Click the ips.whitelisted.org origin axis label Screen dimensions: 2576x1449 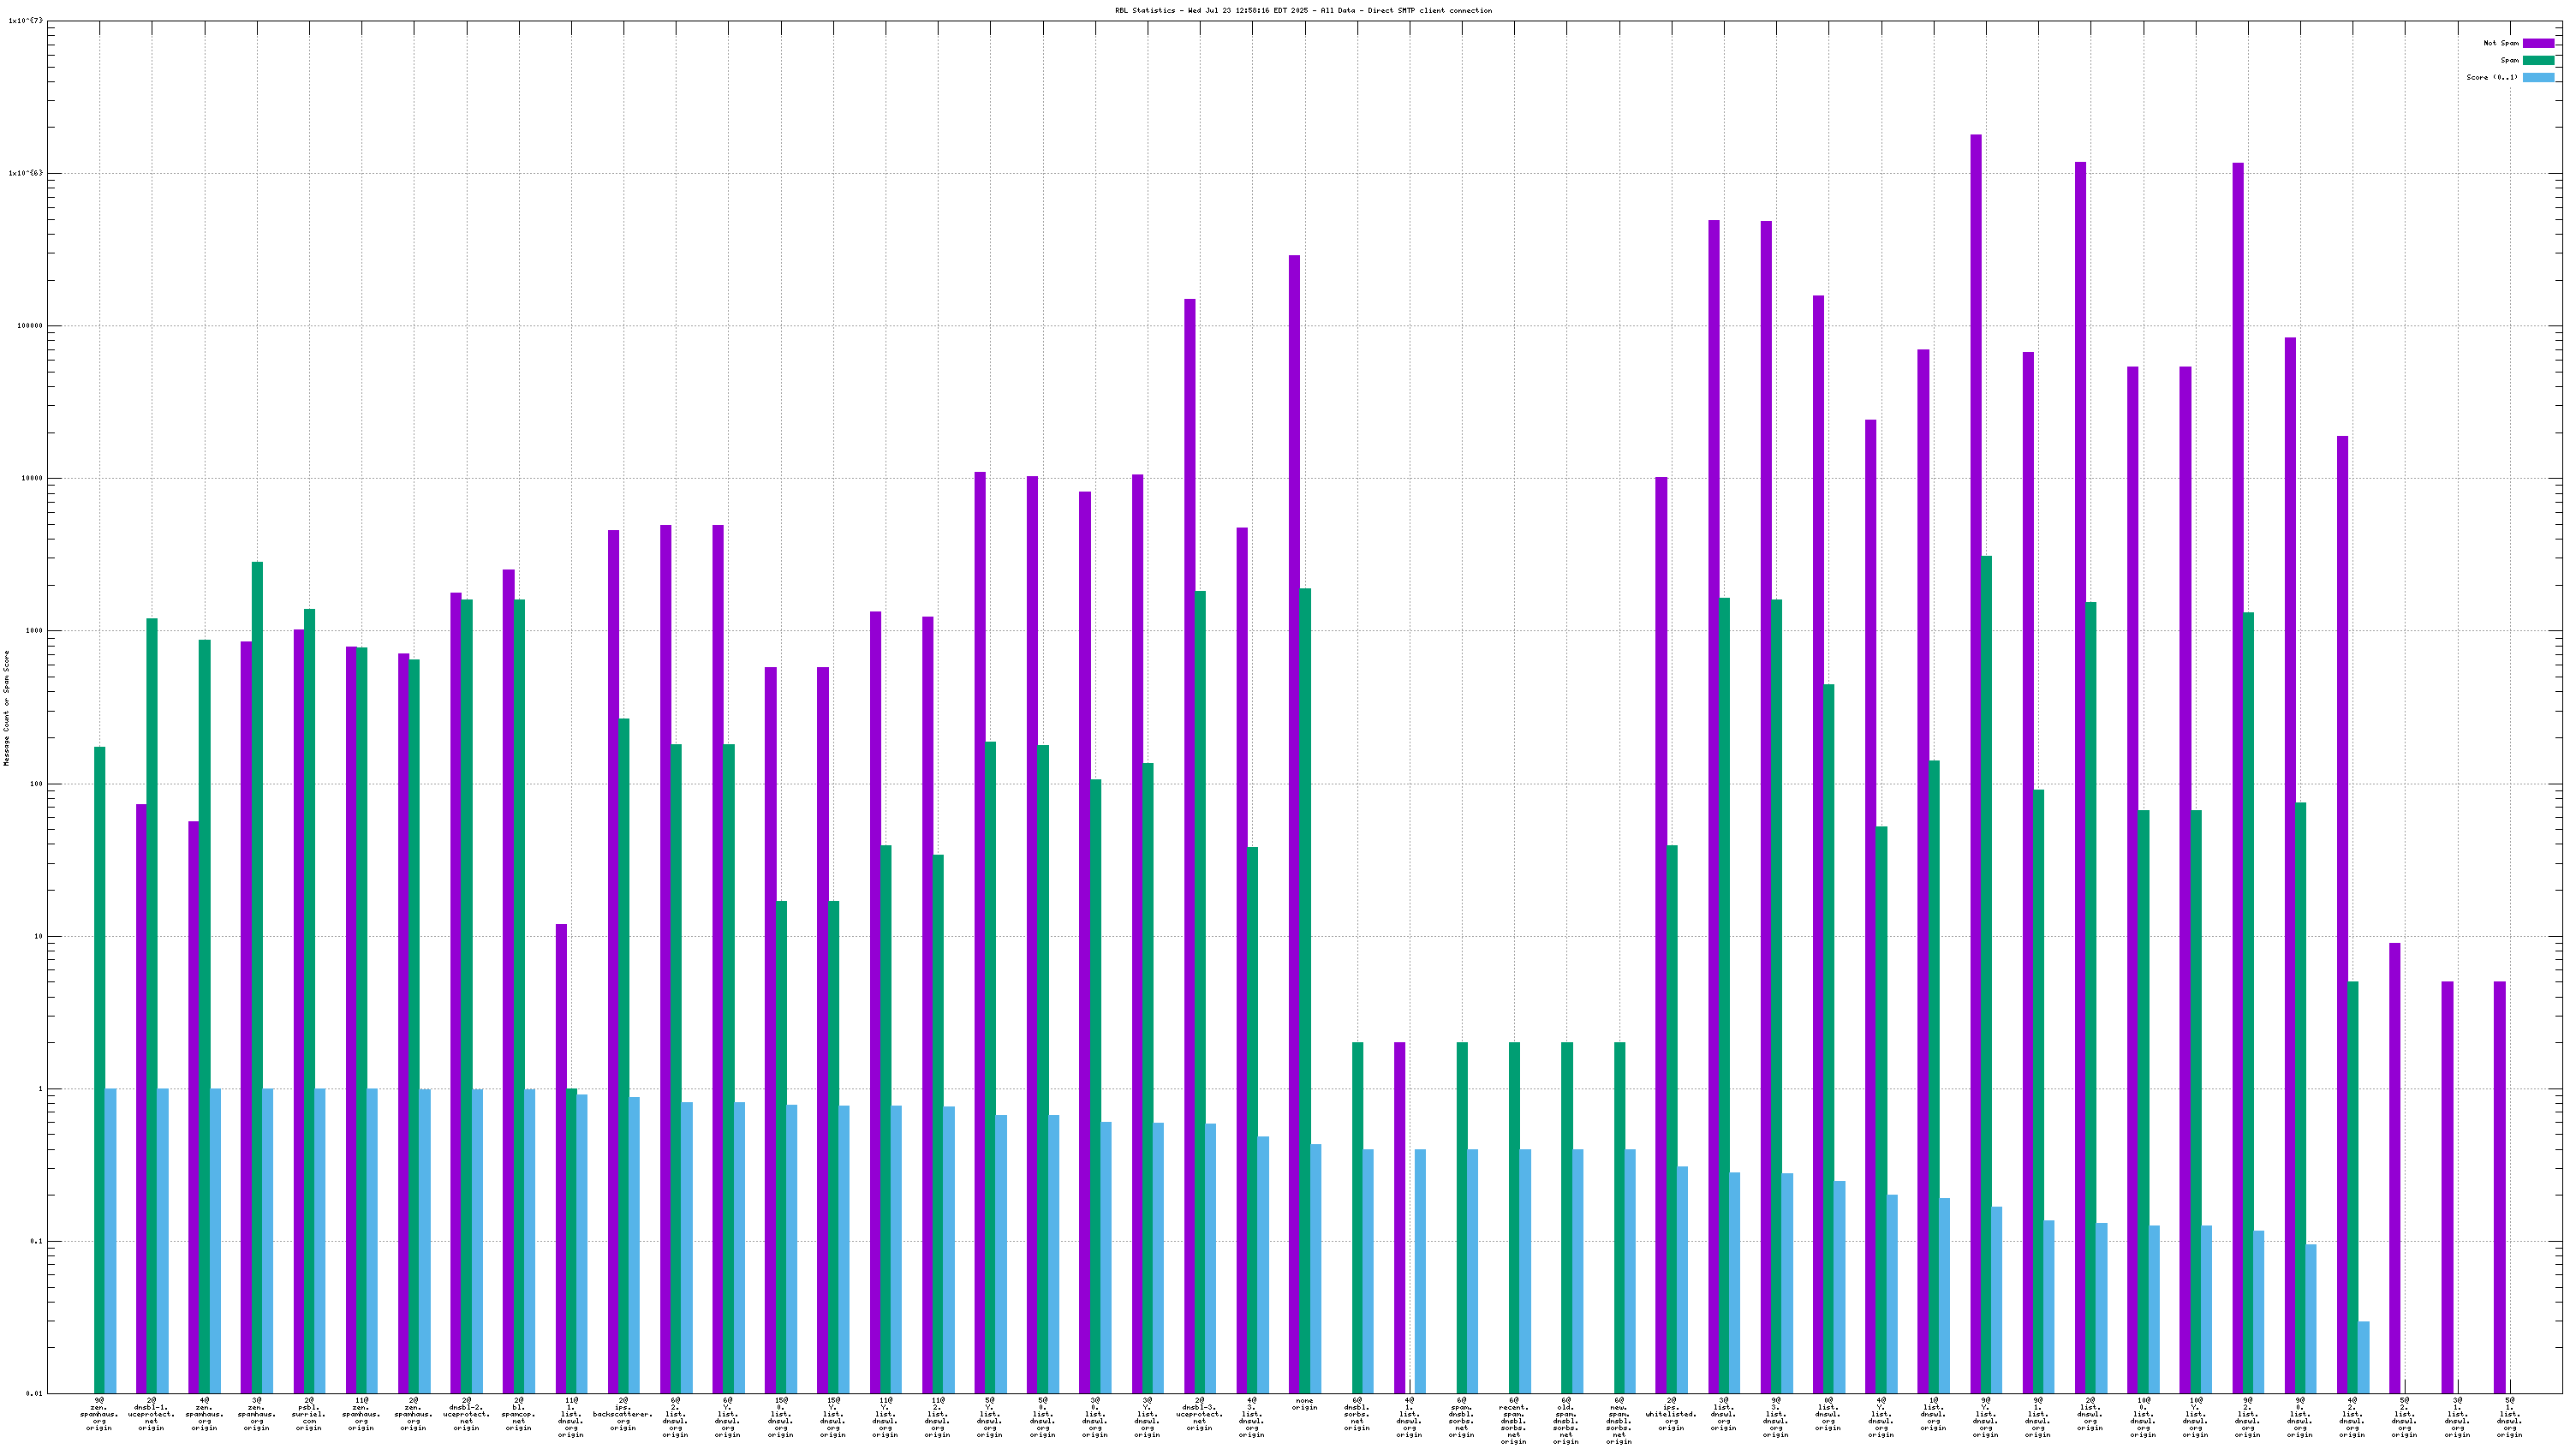click(x=1671, y=1413)
